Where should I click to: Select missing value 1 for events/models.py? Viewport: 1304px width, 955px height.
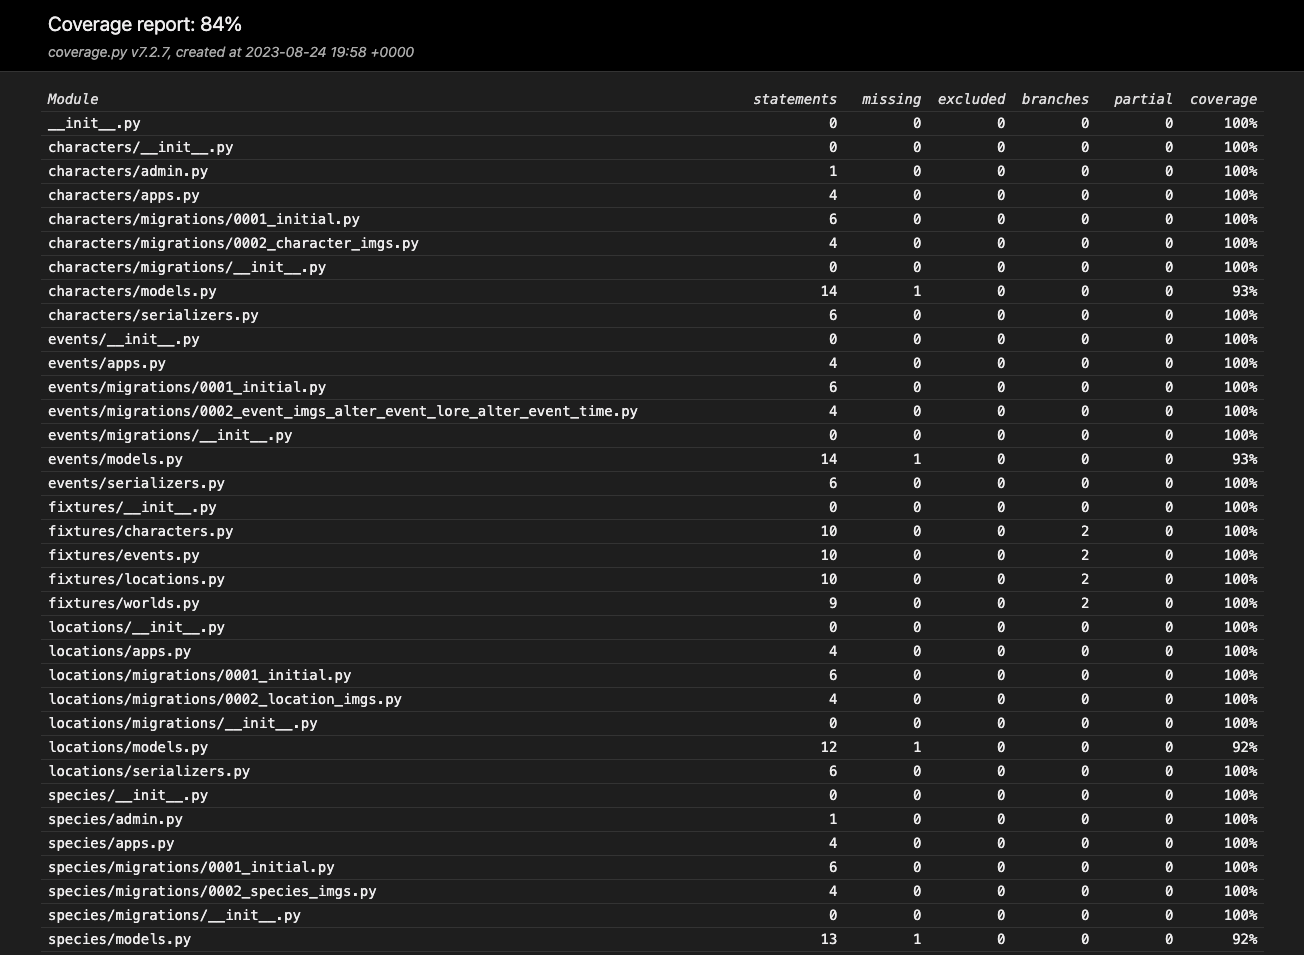coord(917,459)
